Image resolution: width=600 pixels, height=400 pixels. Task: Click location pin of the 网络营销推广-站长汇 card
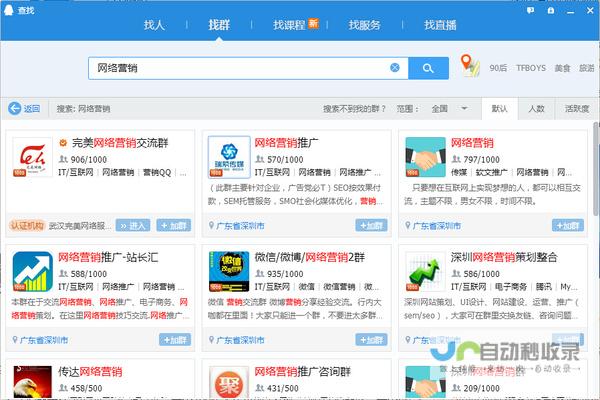tap(15, 340)
